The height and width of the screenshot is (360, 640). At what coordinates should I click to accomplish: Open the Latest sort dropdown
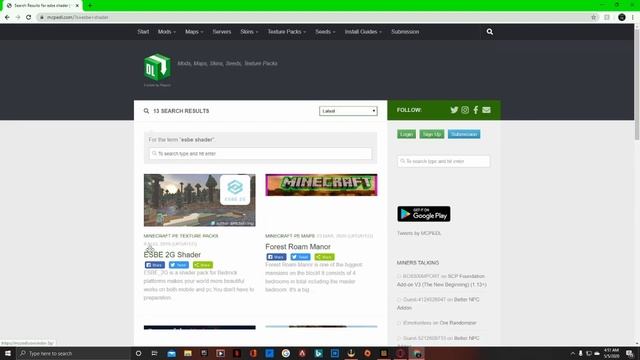click(x=348, y=111)
